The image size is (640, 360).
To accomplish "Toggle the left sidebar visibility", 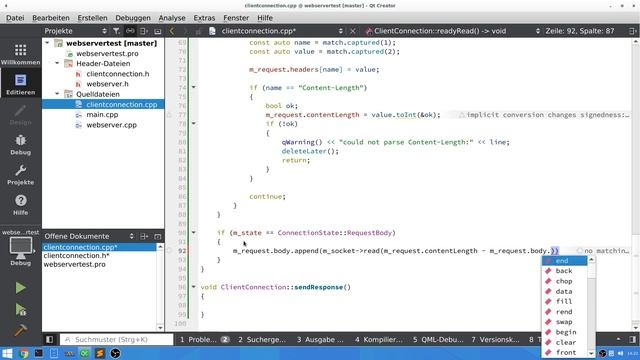I will pyautogui.click(x=49, y=340).
